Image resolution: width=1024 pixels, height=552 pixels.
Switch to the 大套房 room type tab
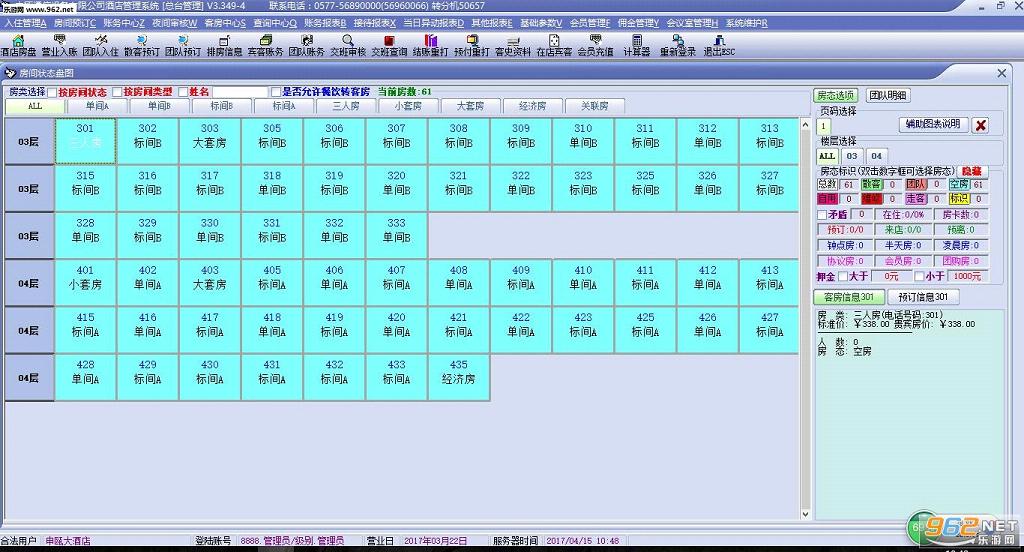pyautogui.click(x=470, y=106)
